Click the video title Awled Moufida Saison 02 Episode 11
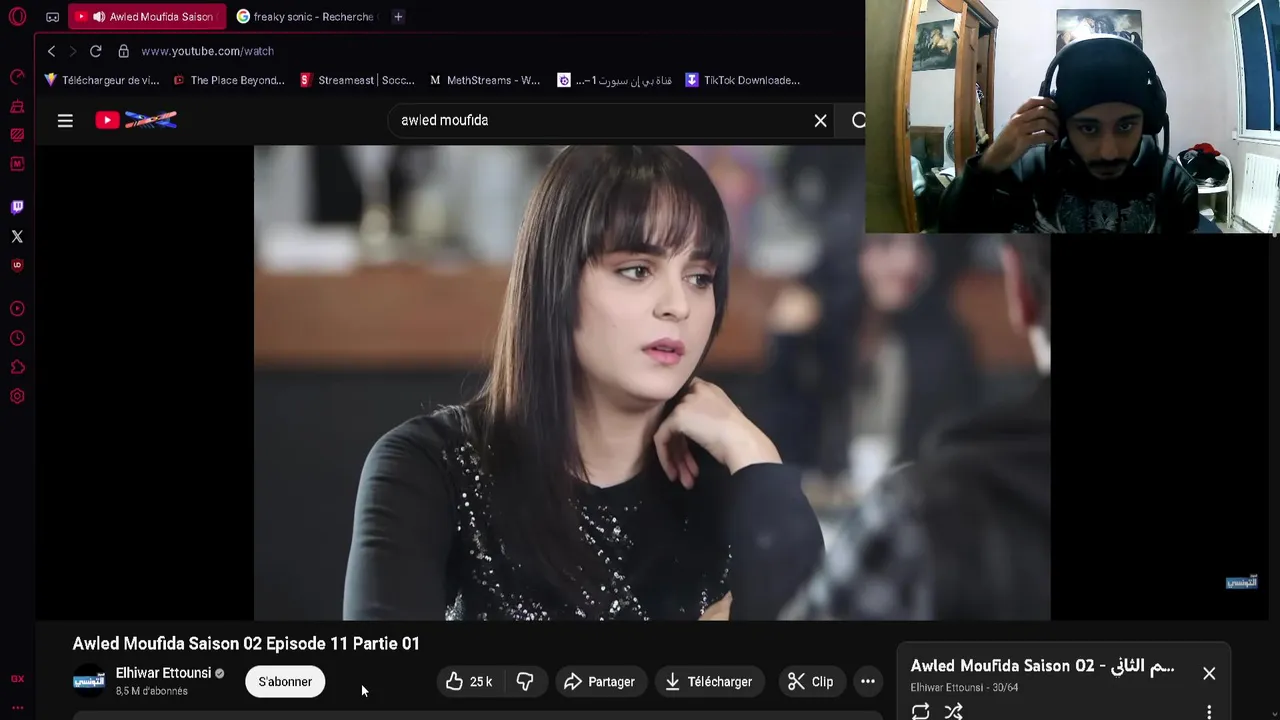The image size is (1280, 720). coord(246,643)
